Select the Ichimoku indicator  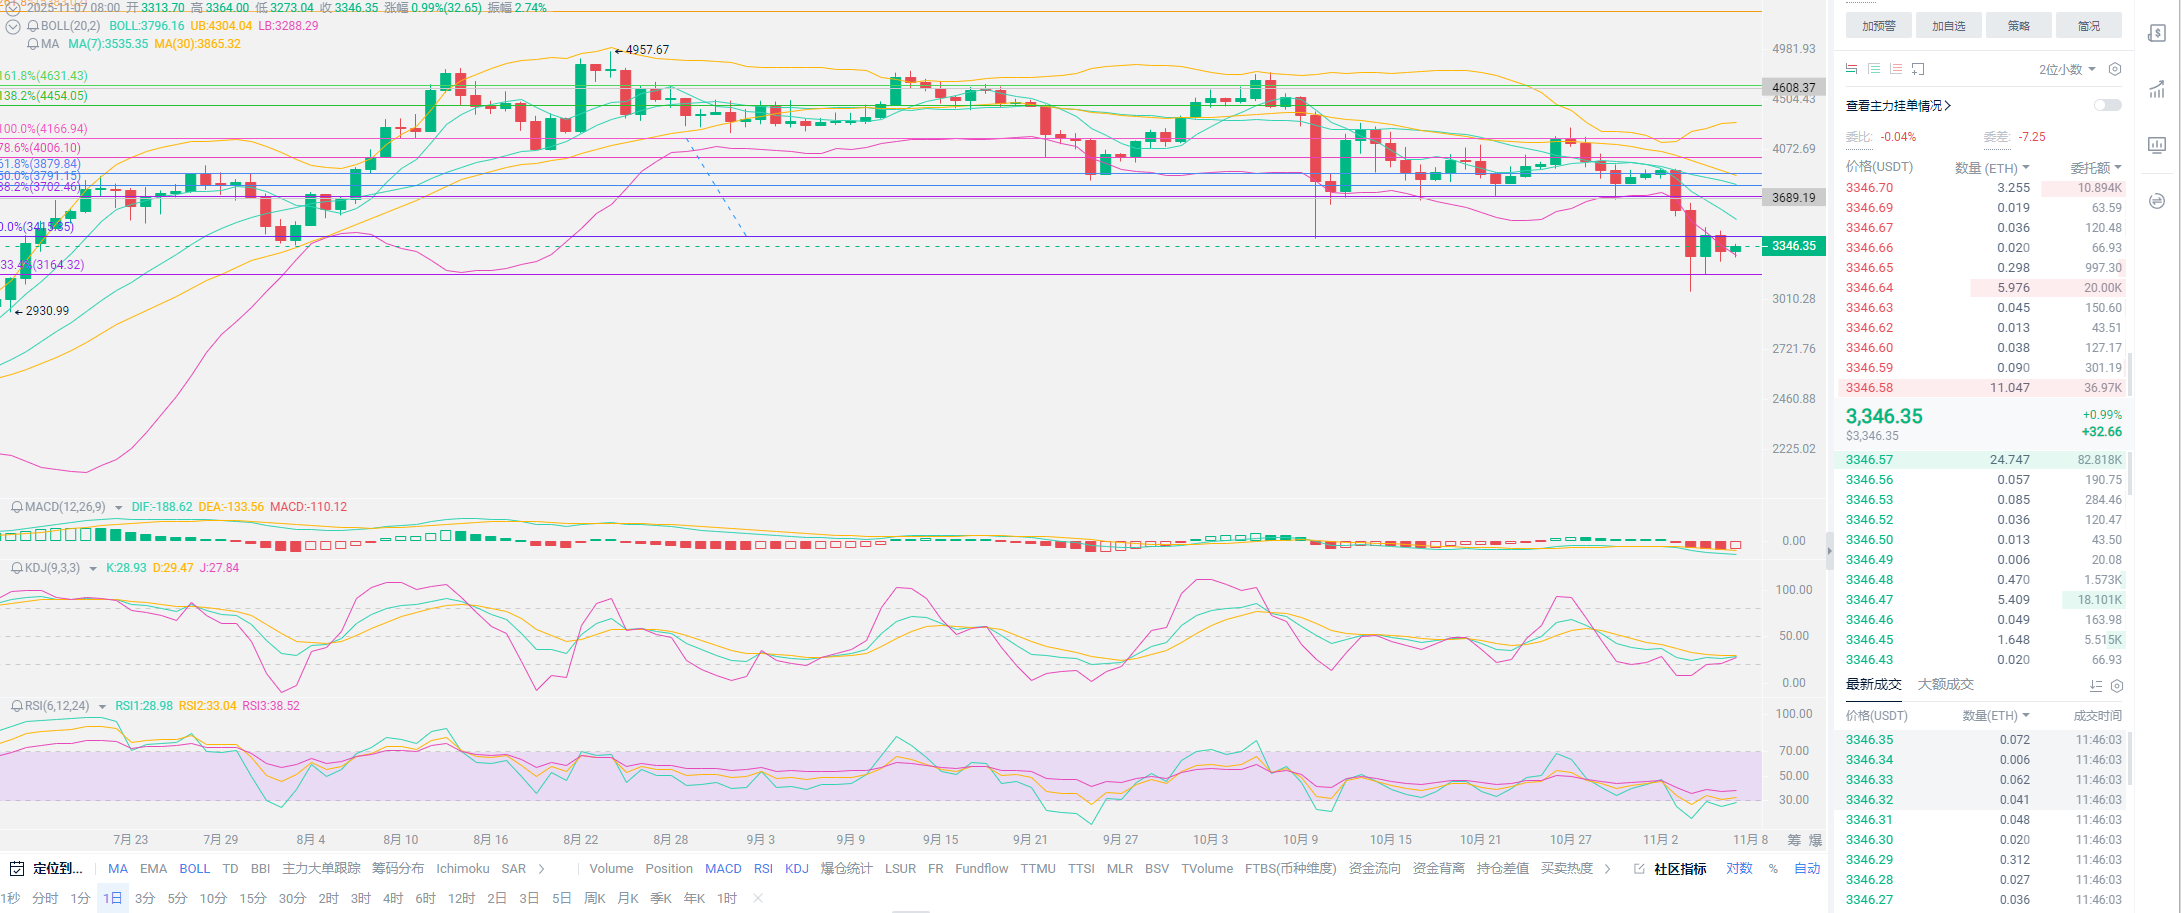(x=462, y=869)
